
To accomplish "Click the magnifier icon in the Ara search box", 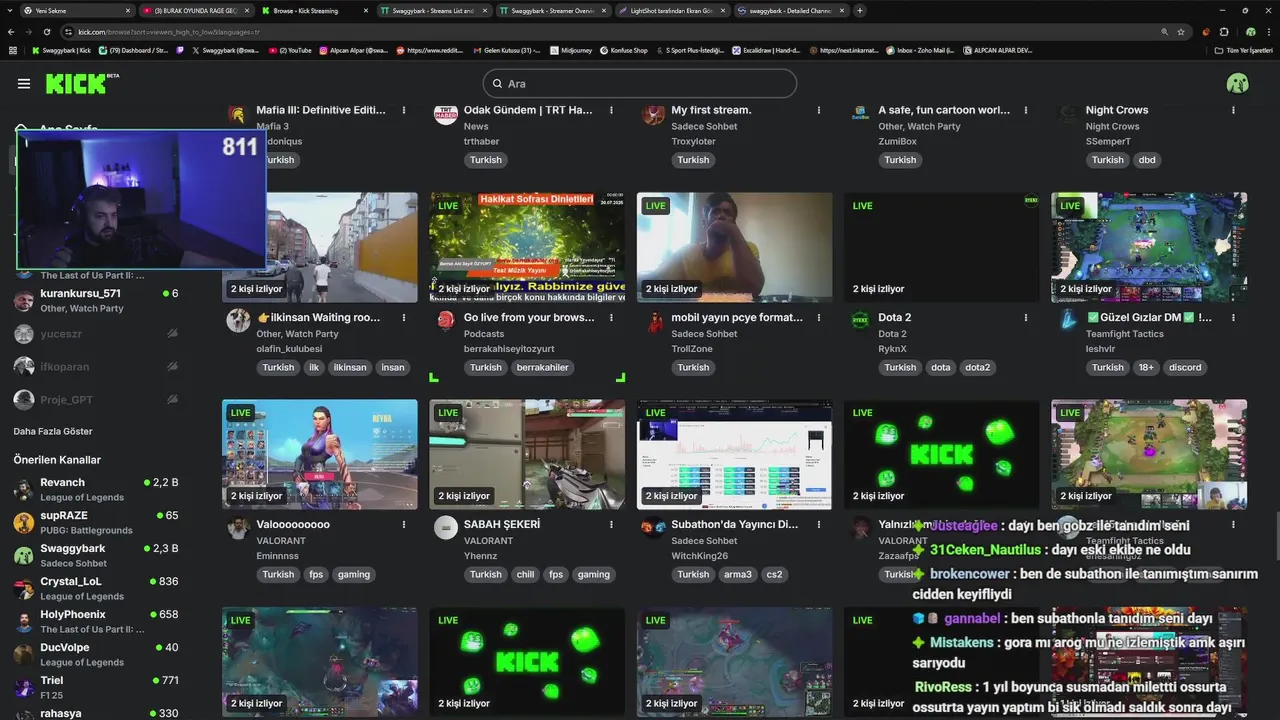I will click(x=497, y=84).
